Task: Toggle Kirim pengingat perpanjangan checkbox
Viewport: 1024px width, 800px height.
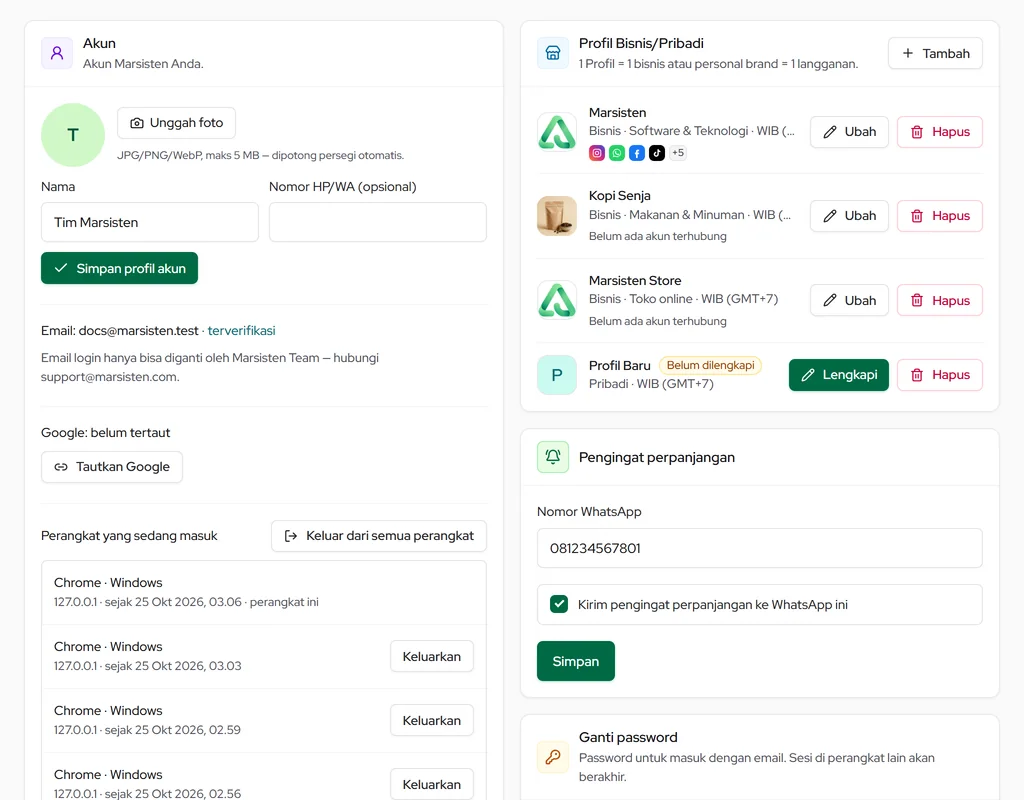Action: click(x=559, y=604)
